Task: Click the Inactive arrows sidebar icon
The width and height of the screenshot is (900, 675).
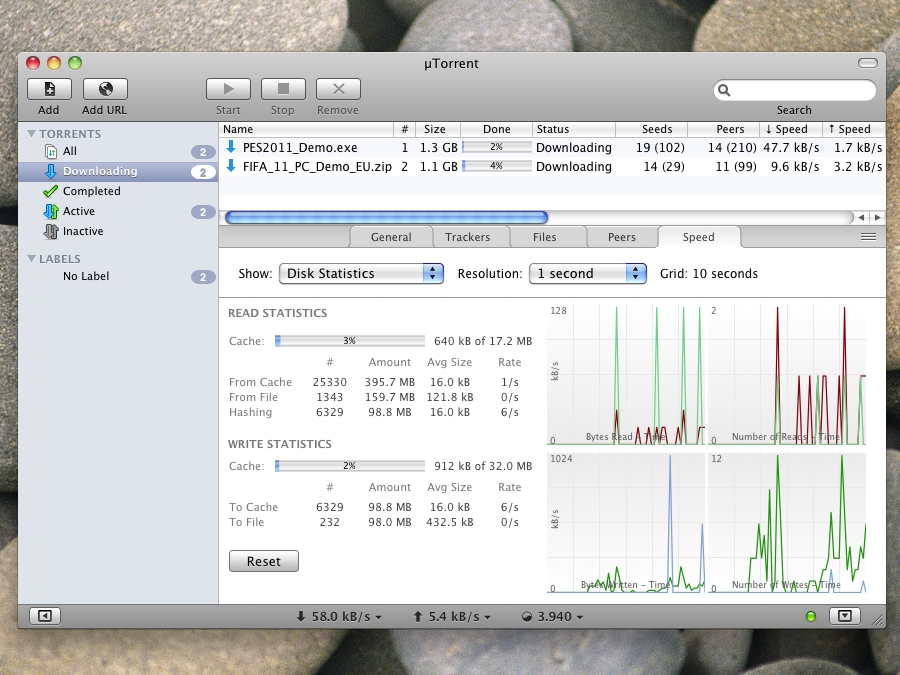Action: coord(51,231)
